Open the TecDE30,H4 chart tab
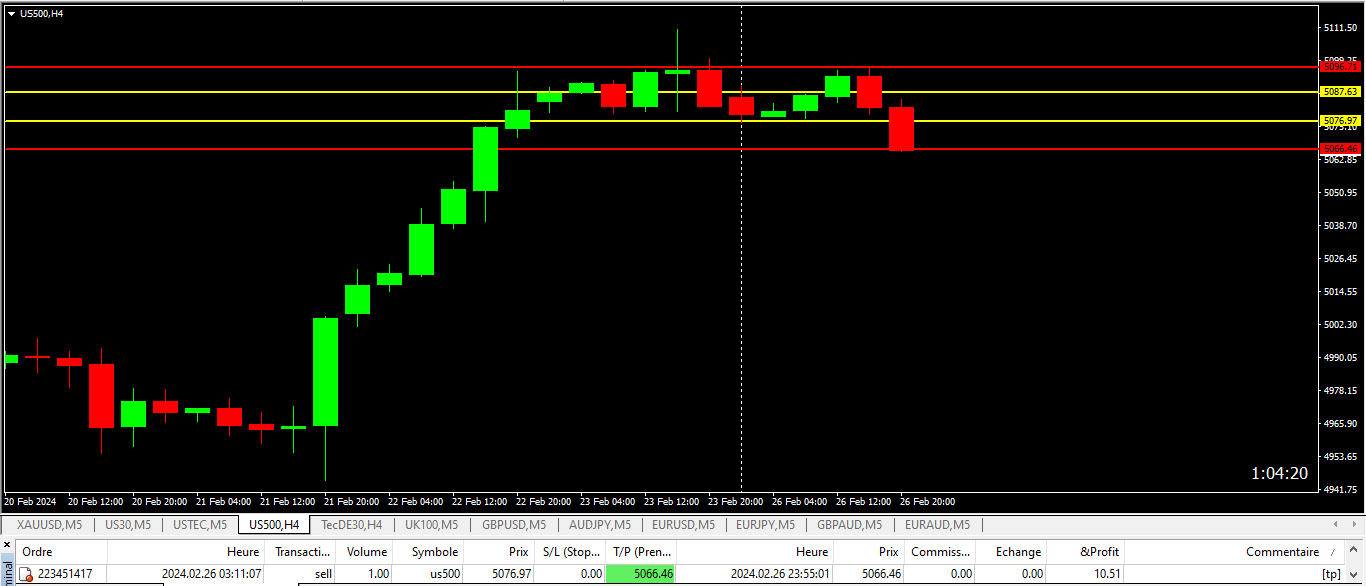This screenshot has width=1366, height=586. point(351,524)
